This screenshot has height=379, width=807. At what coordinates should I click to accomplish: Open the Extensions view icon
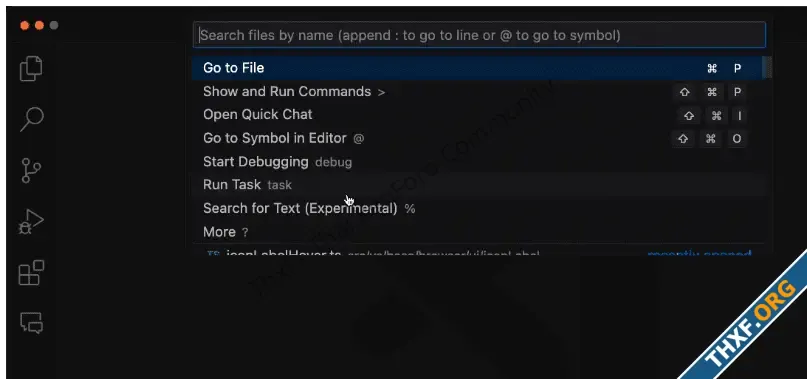31,272
